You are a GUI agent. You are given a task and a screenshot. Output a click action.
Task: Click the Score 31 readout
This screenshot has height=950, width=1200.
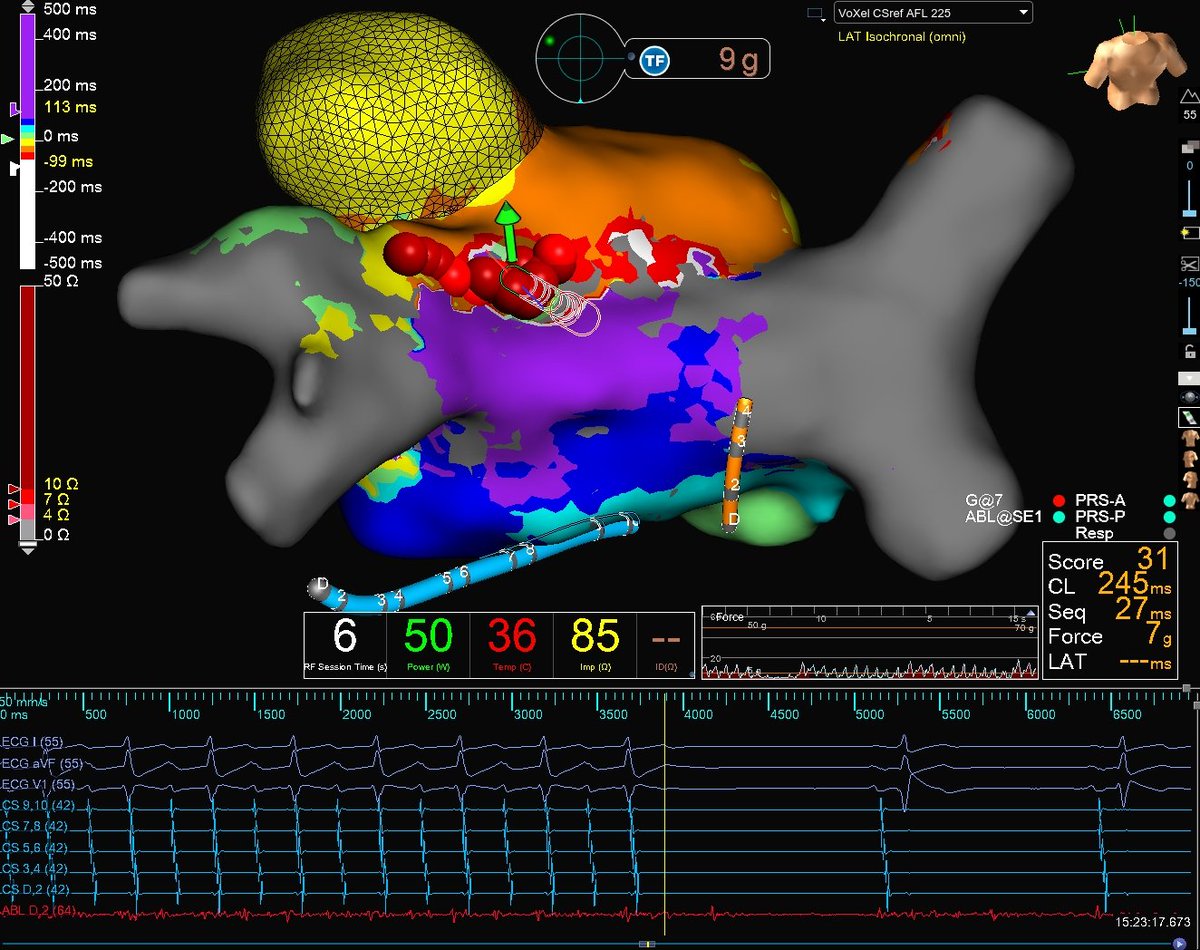tap(1108, 560)
